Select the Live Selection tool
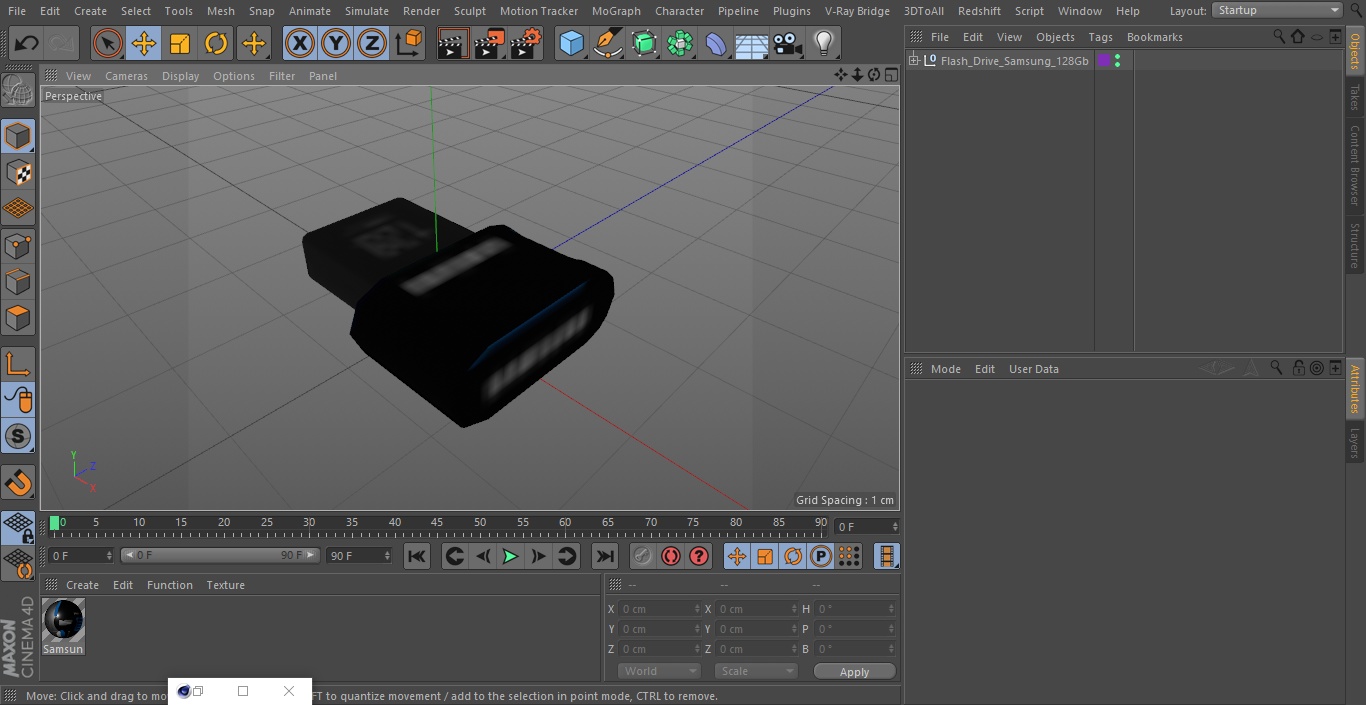This screenshot has height=705, width=1366. [108, 43]
